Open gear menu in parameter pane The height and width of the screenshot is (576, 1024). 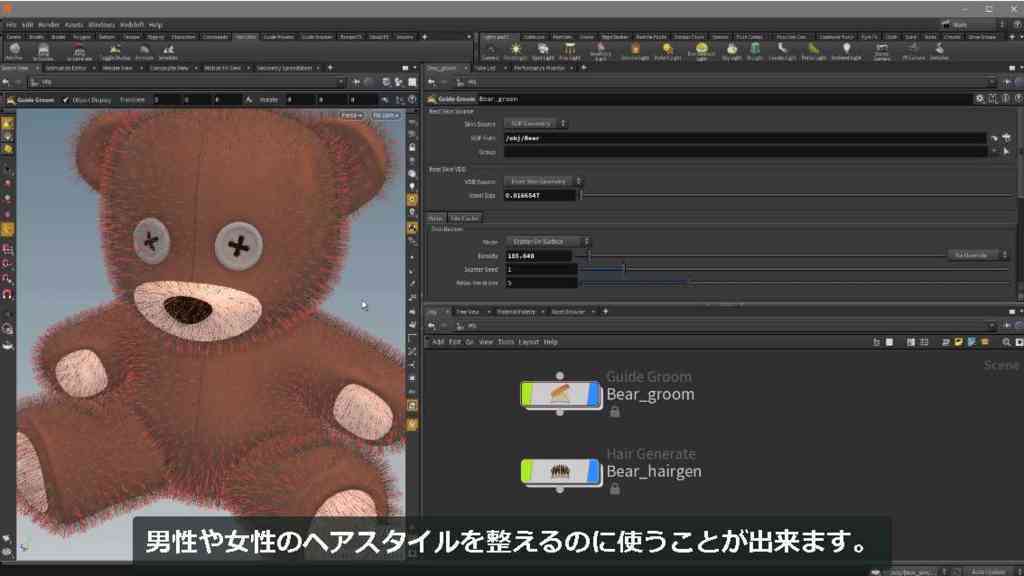[980, 99]
